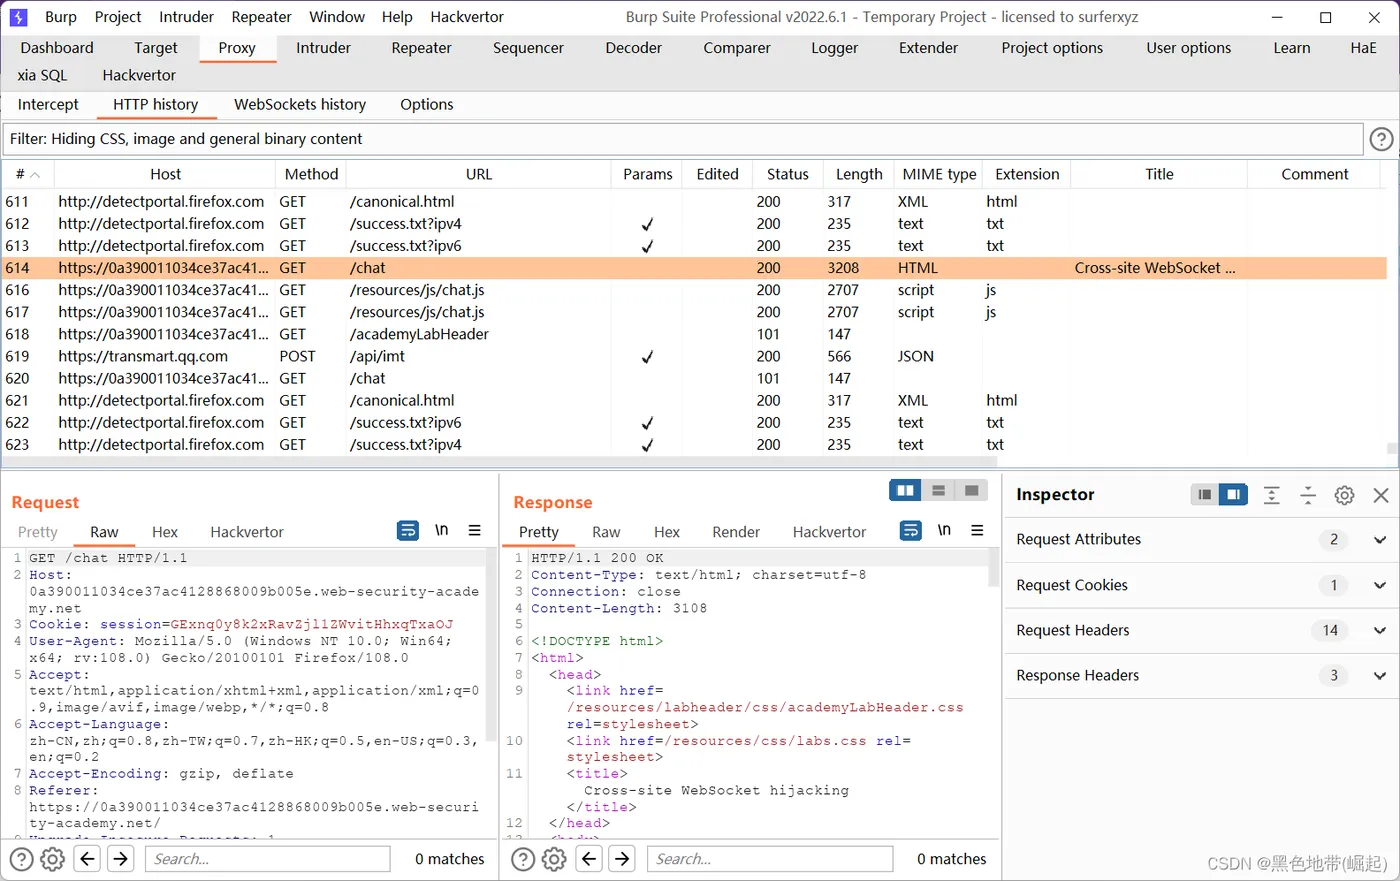Toggle response non-printable \n characters

click(x=944, y=531)
